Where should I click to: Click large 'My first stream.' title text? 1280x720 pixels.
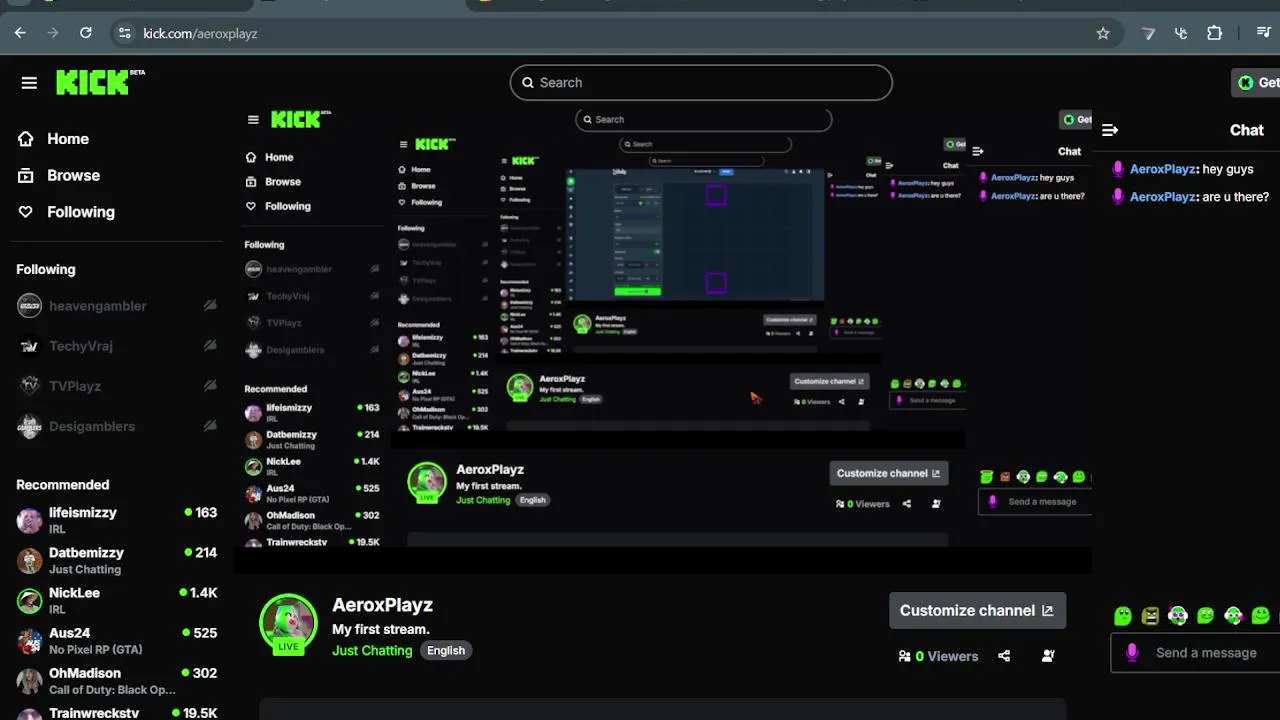click(380, 629)
